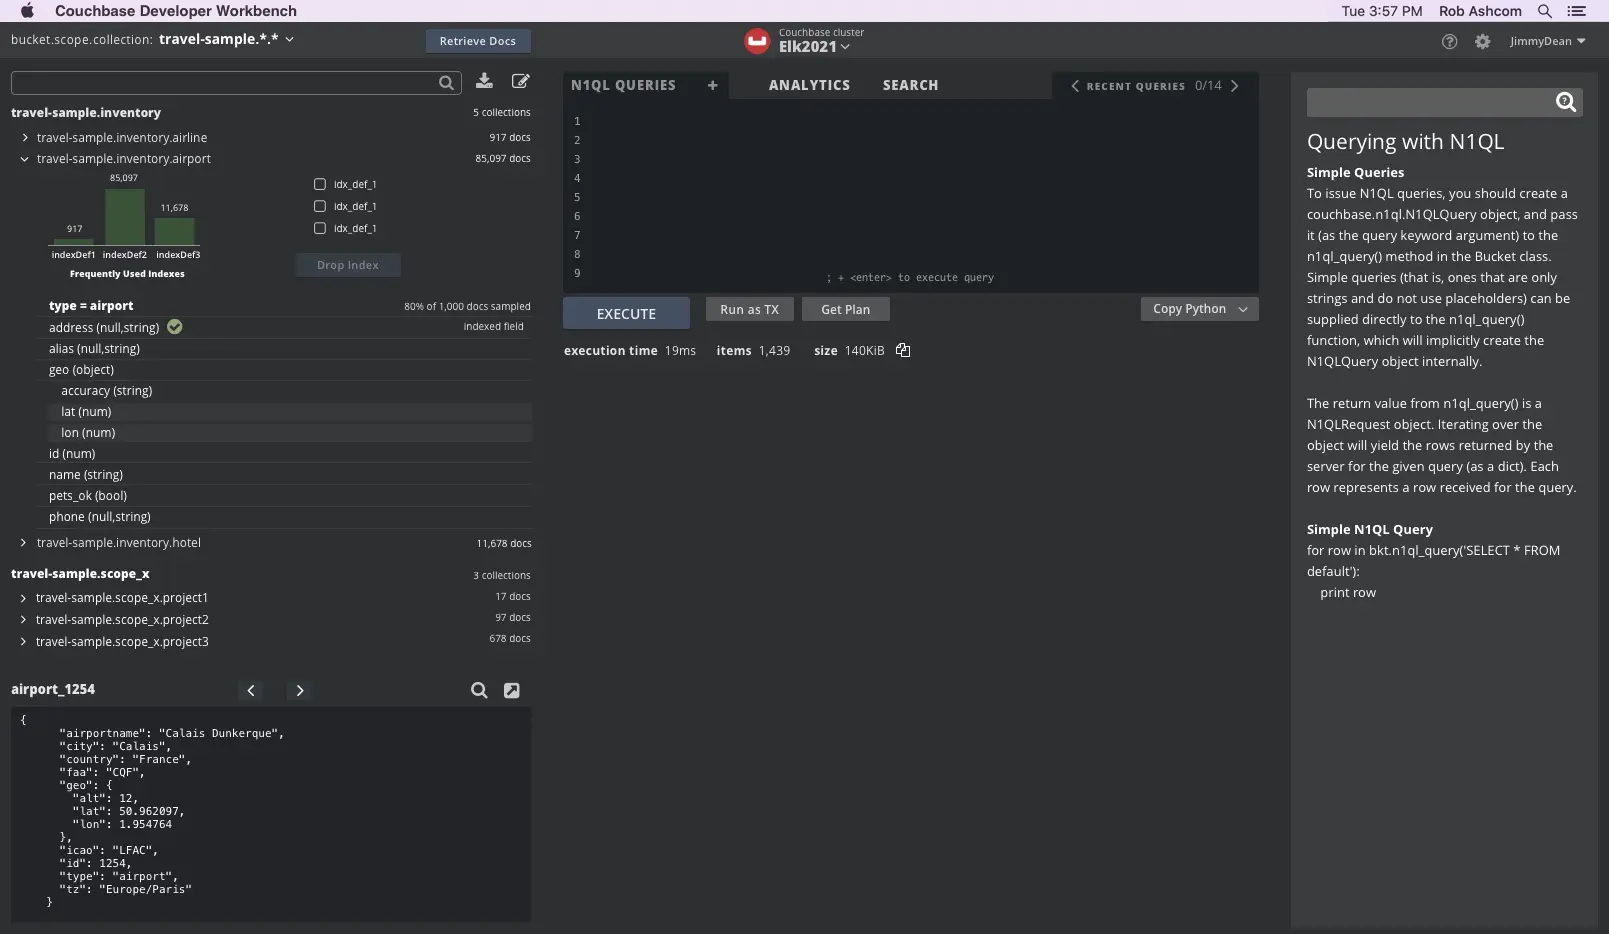Open settings gear icon

click(1482, 42)
